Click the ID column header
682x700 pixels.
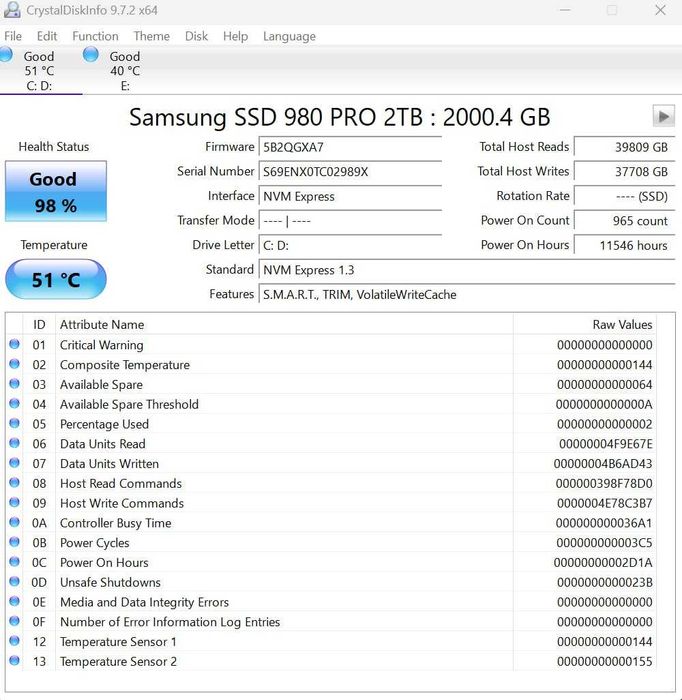[39, 325]
